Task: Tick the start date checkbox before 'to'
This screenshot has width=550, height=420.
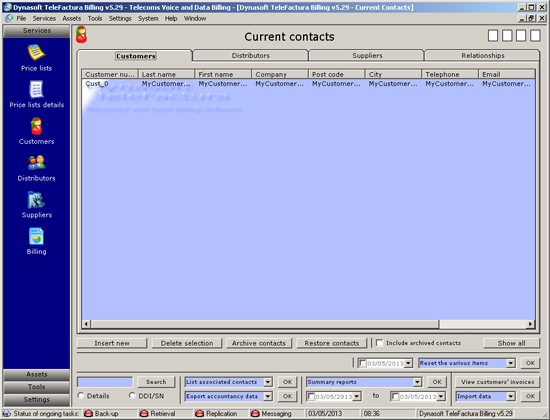Action: coord(310,396)
